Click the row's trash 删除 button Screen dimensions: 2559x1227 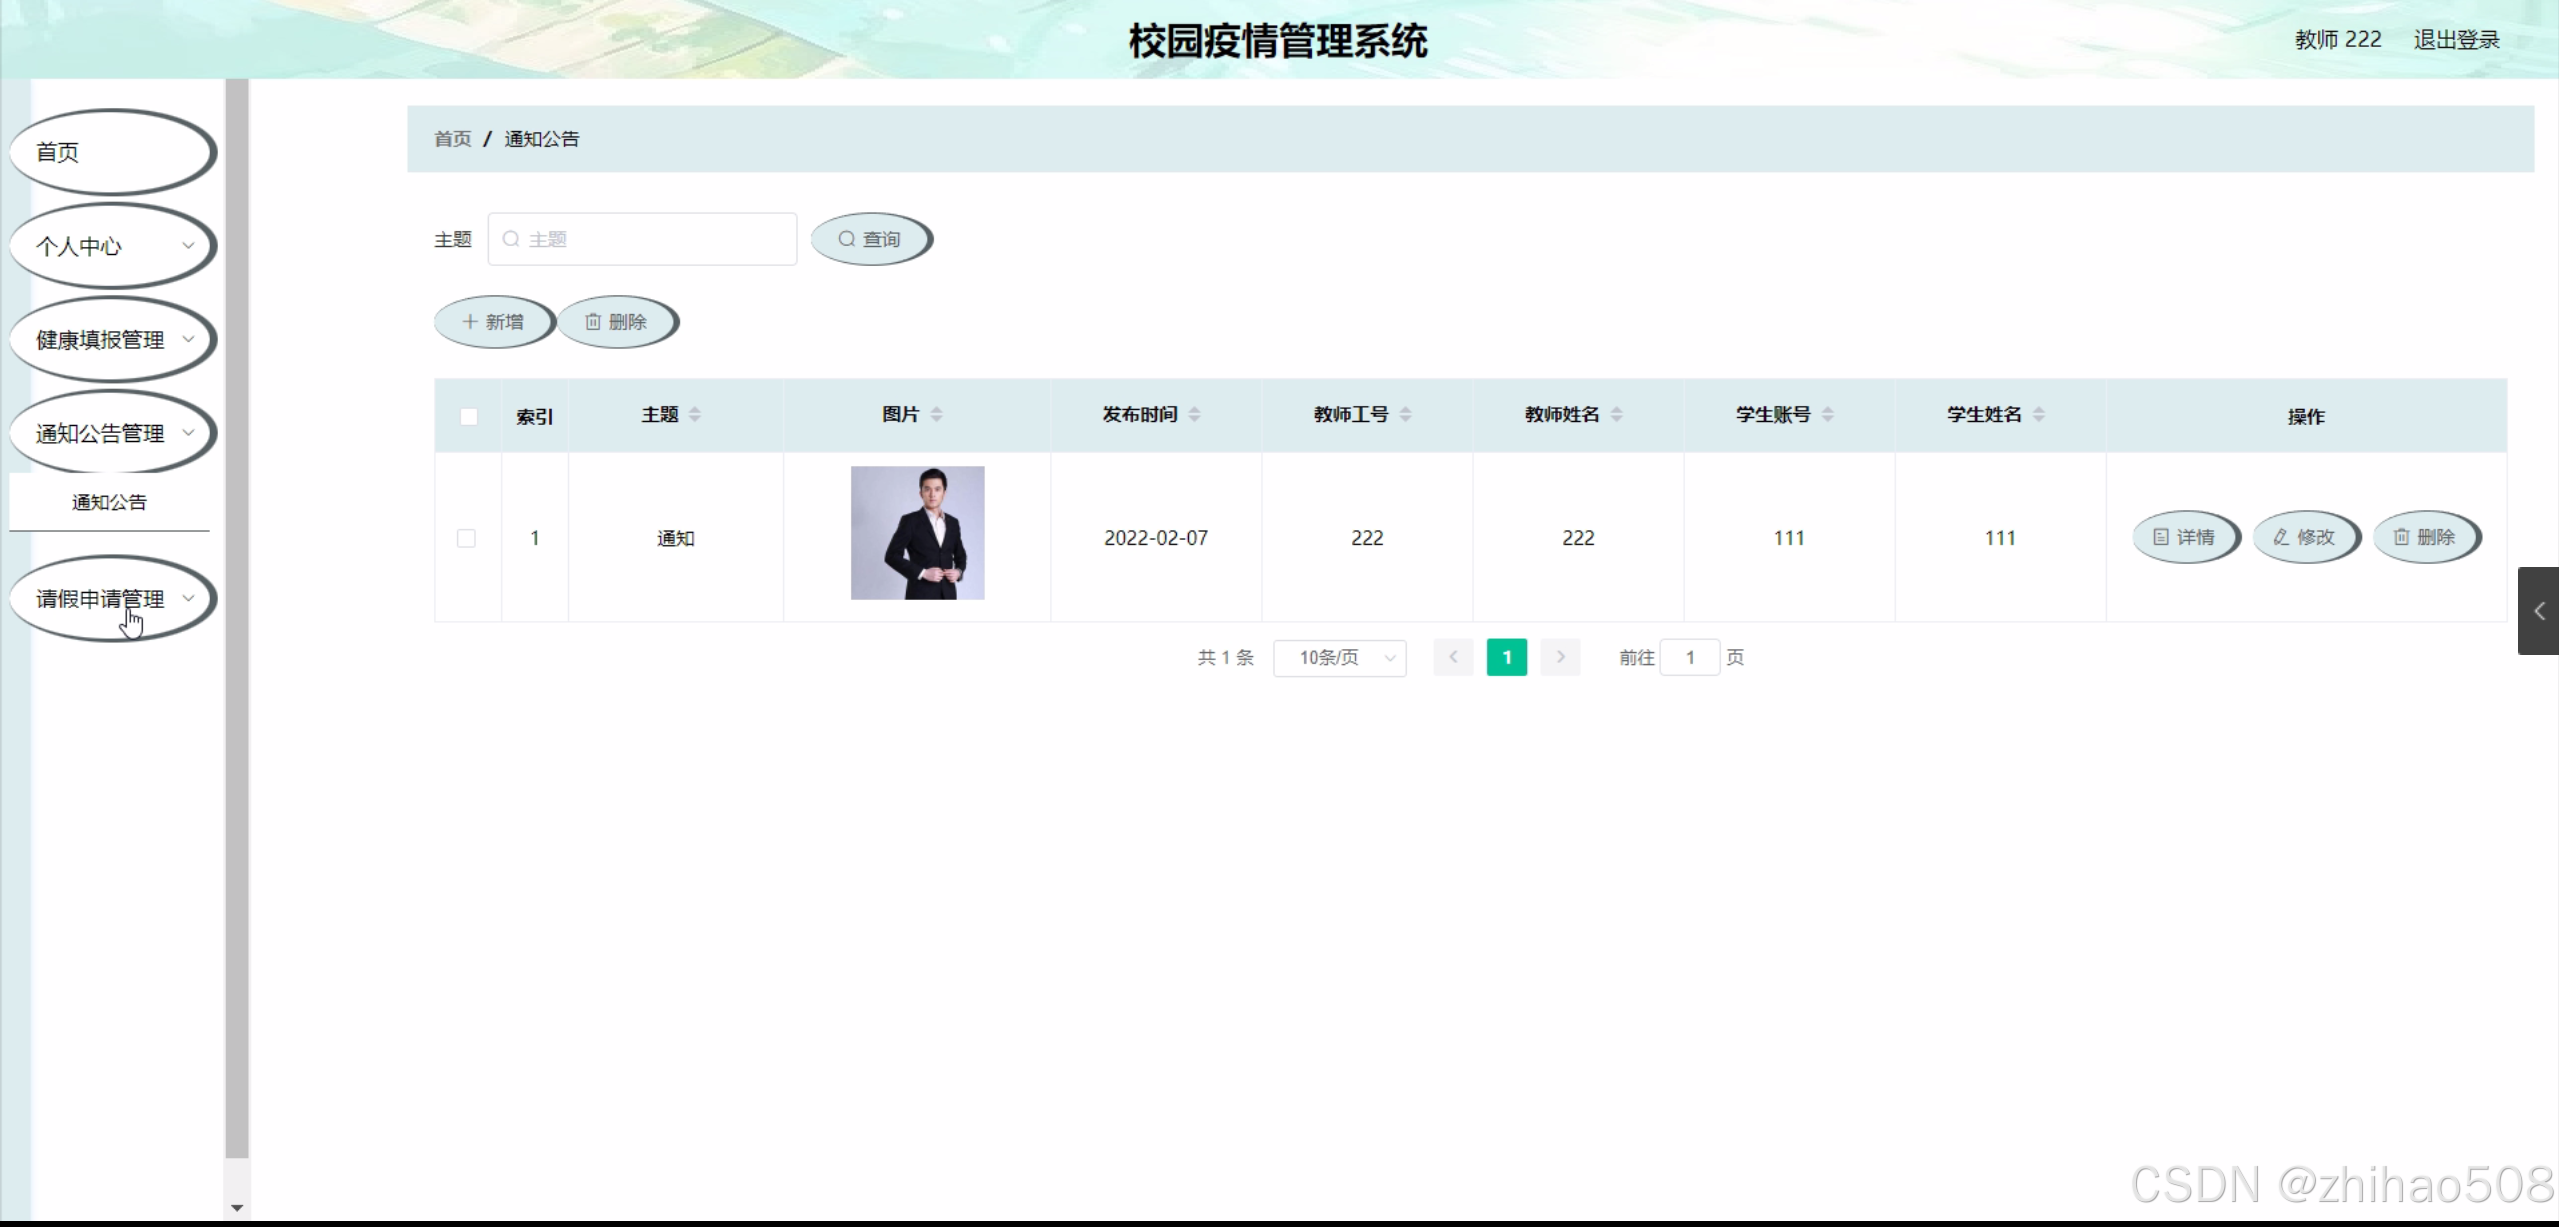[x=2424, y=537]
